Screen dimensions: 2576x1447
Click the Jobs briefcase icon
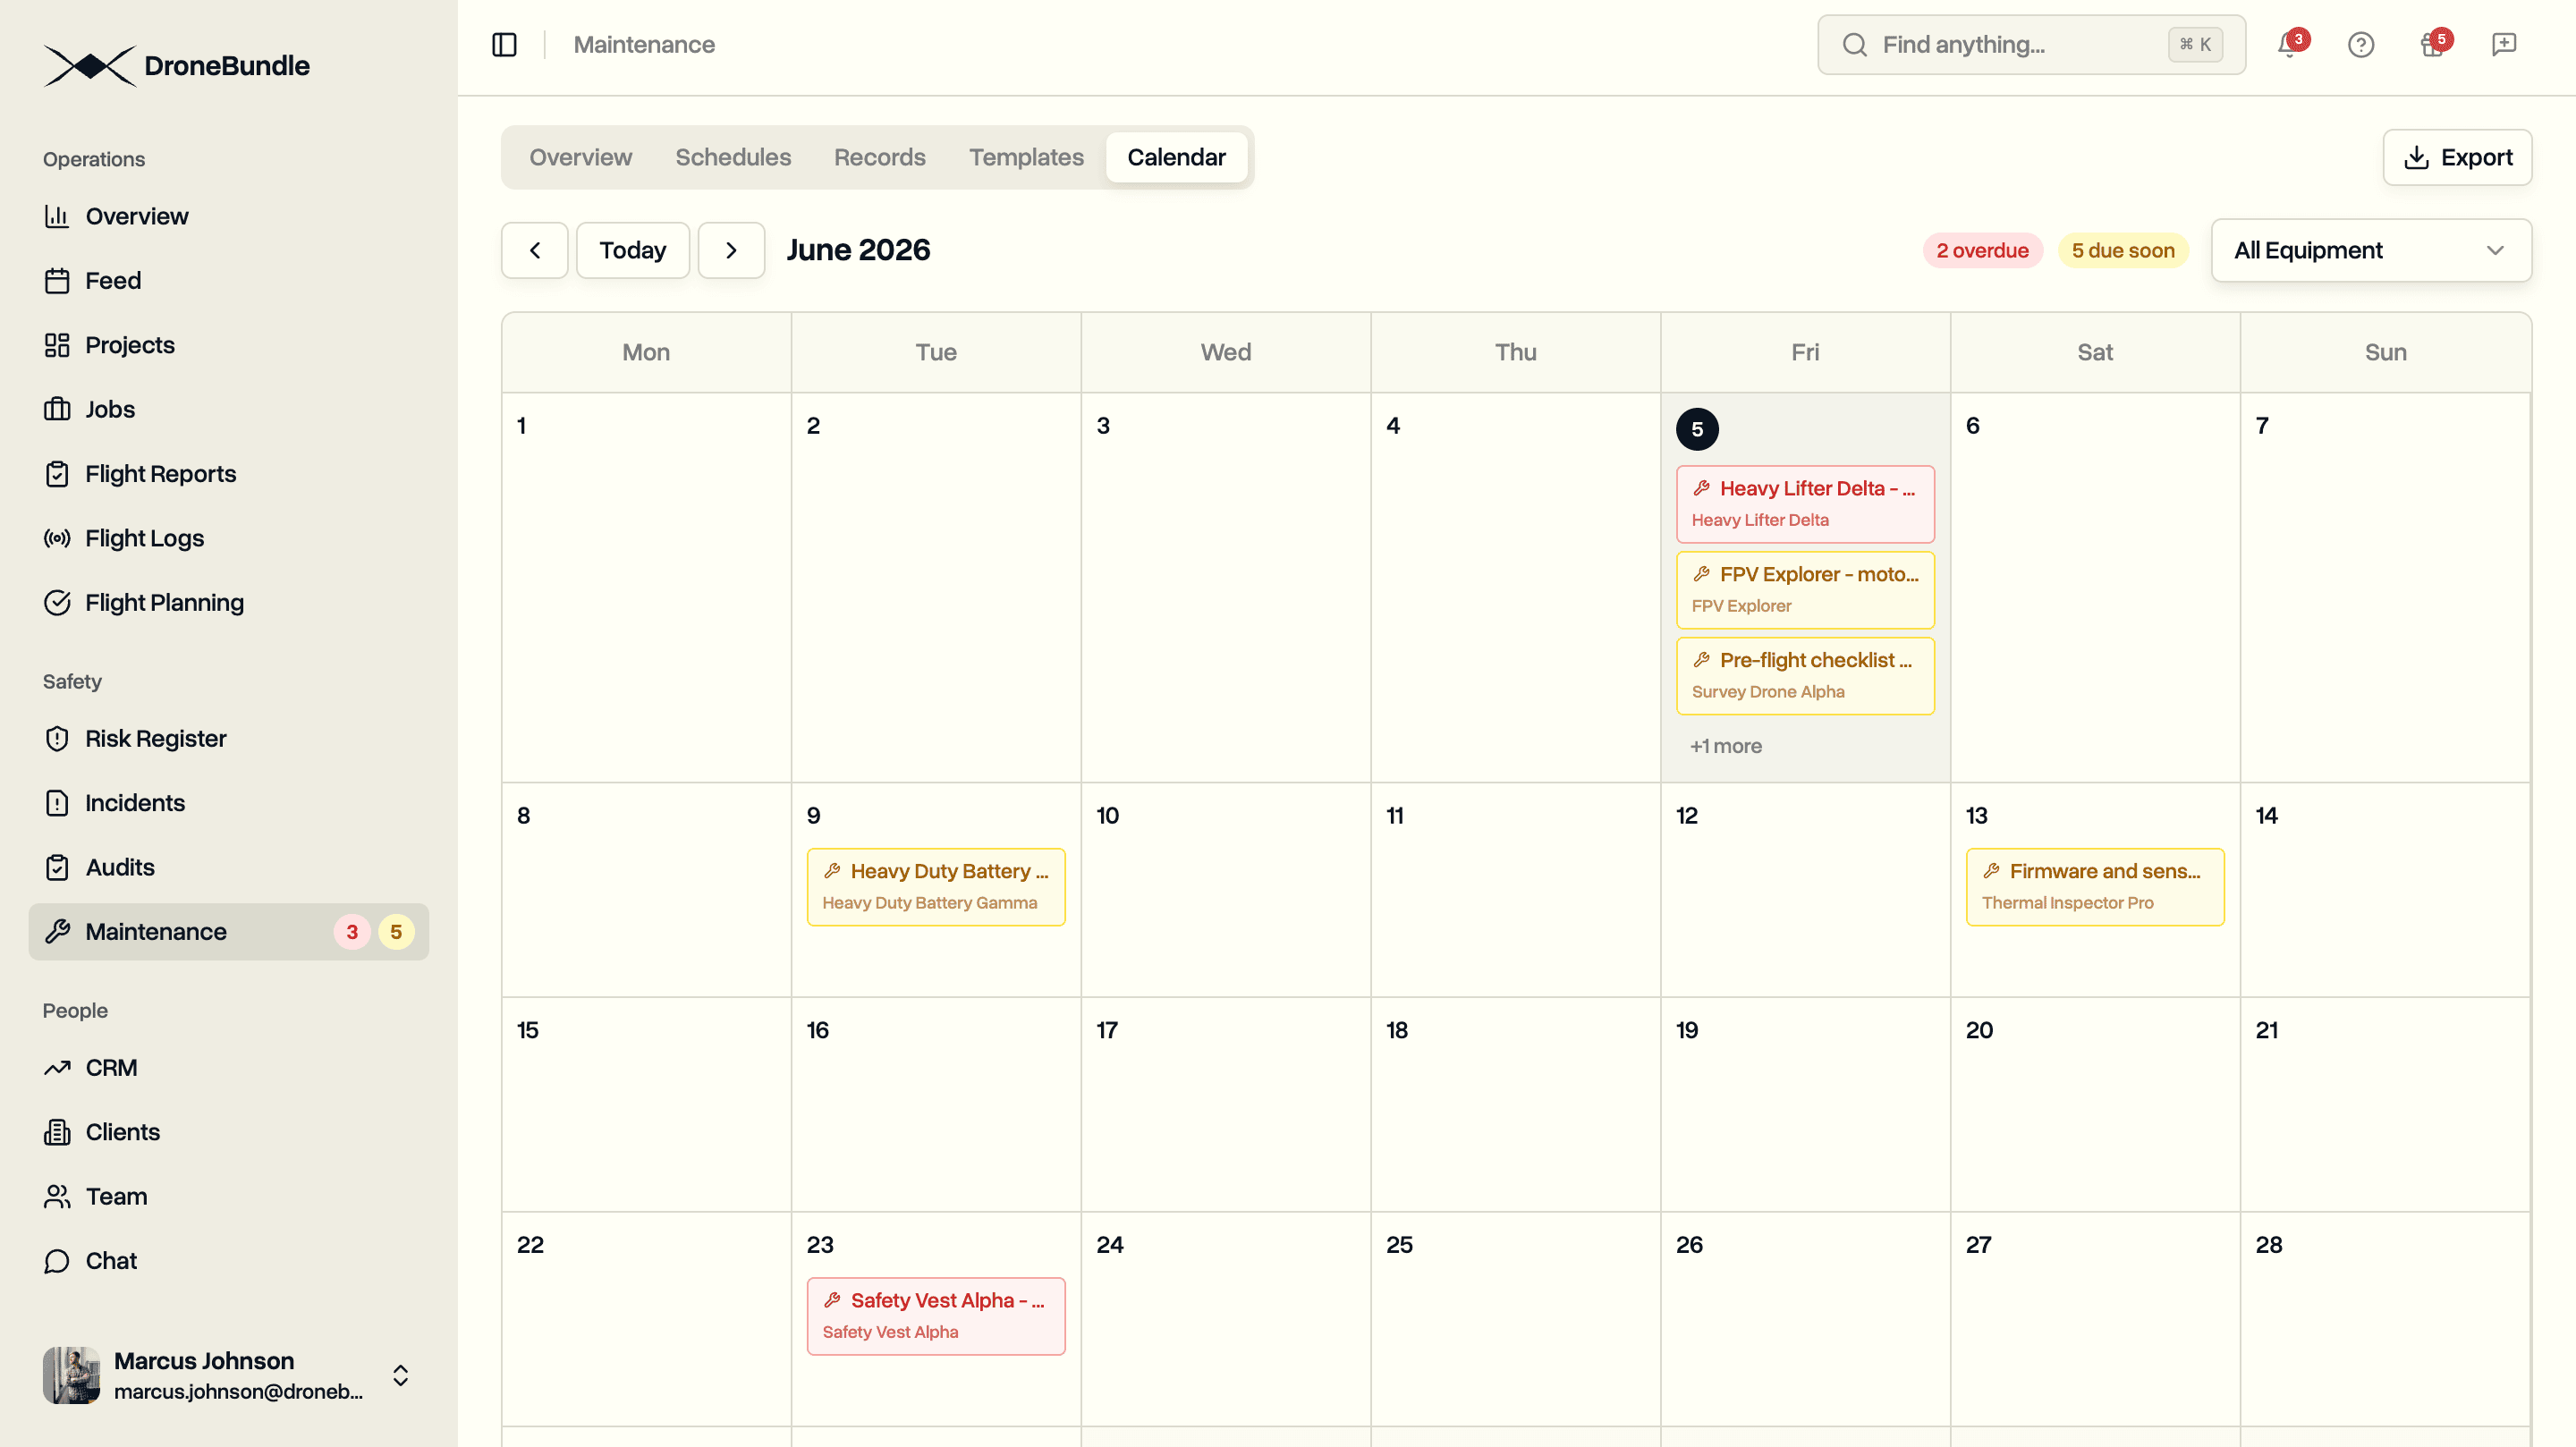pos(57,409)
